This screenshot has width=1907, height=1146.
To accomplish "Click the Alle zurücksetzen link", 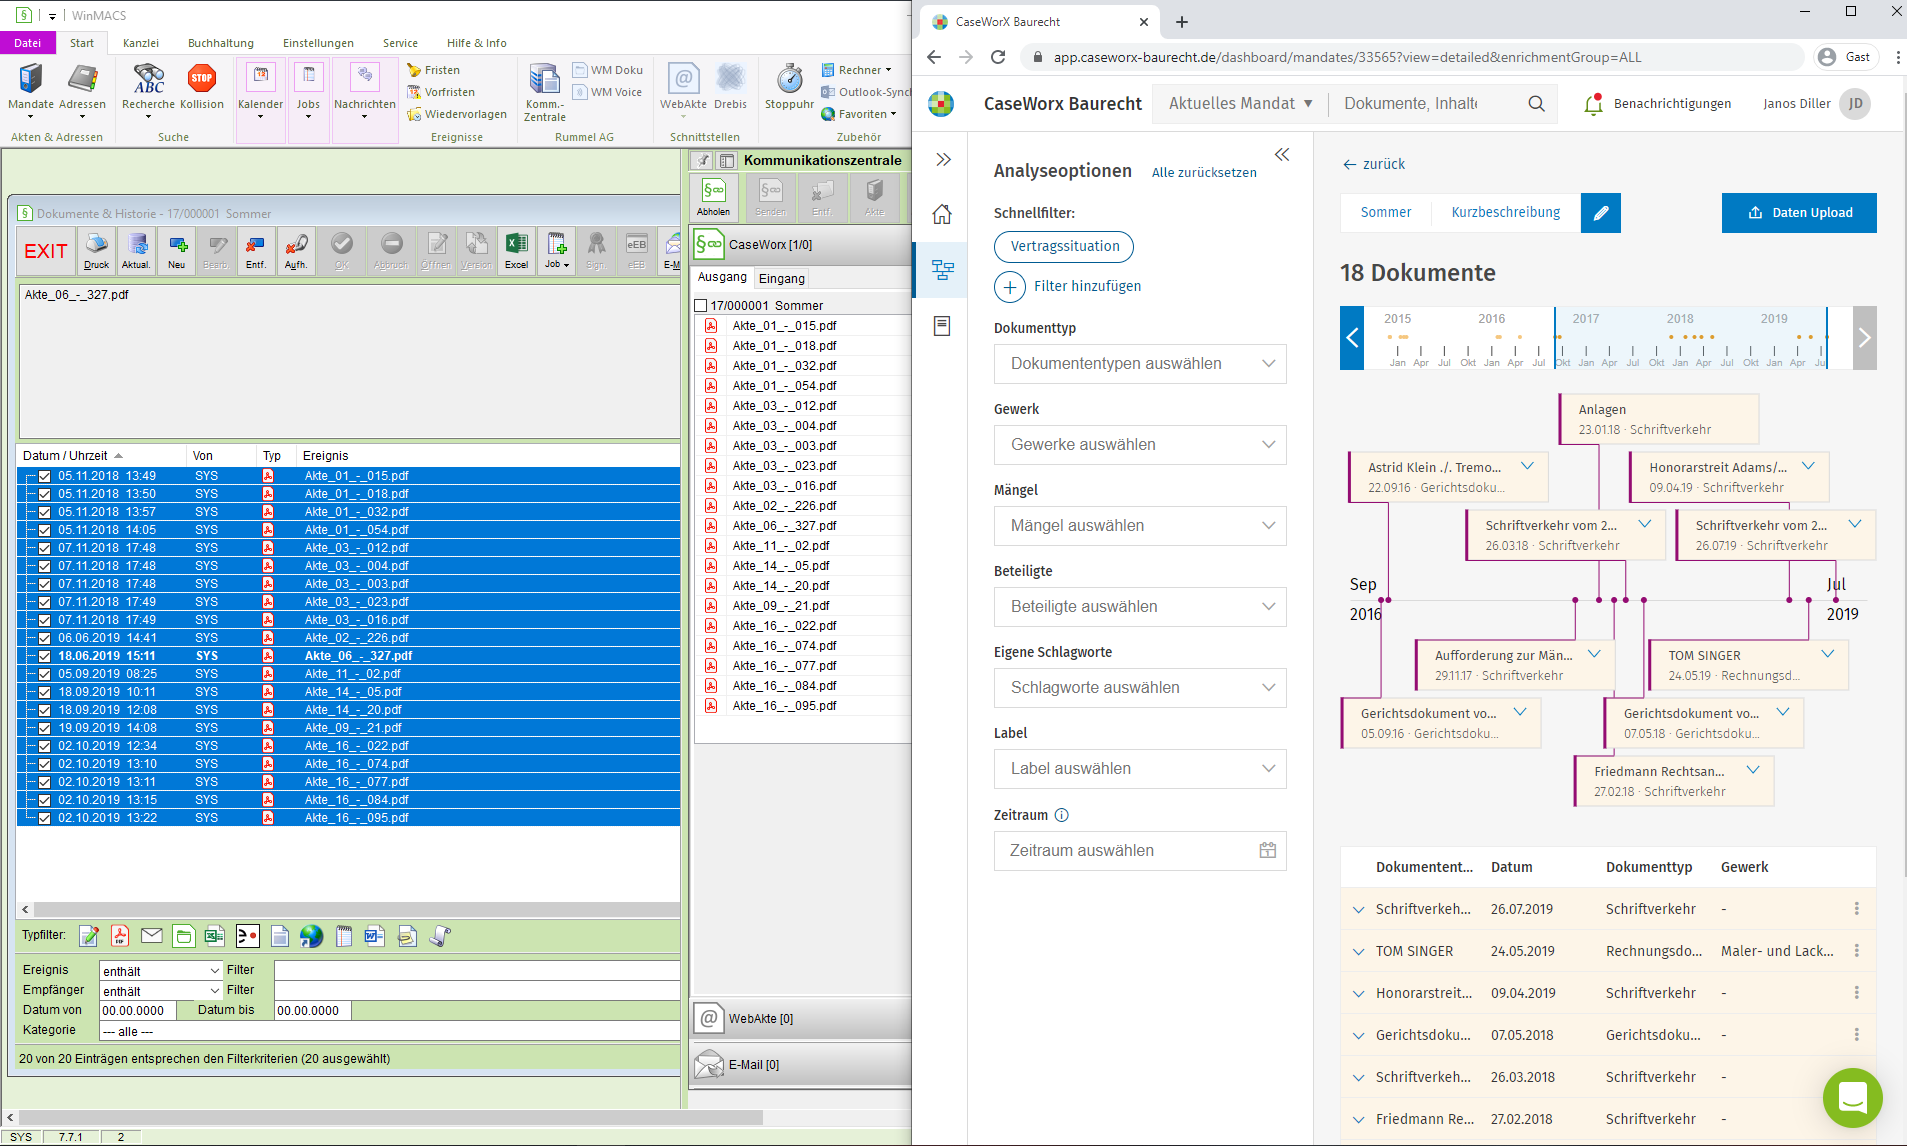I will [x=1203, y=173].
